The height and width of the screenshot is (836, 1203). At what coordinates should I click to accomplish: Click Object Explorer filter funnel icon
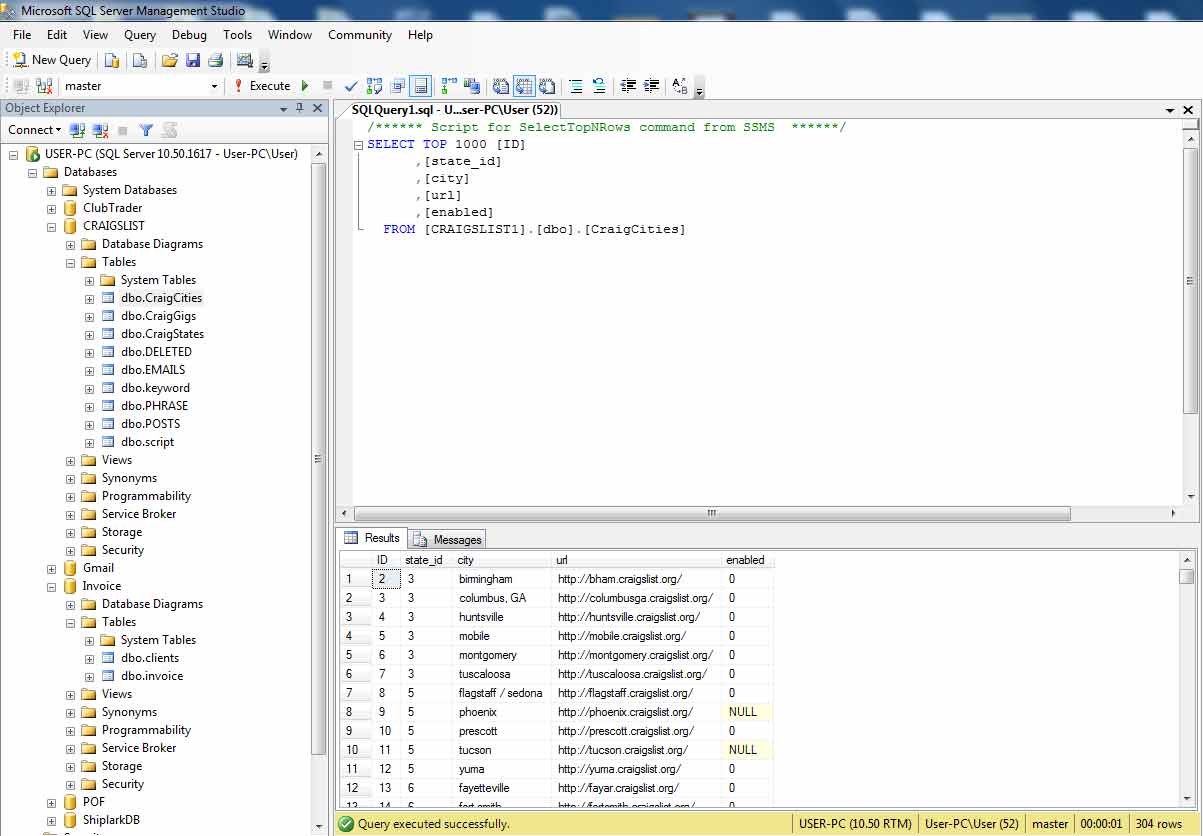tap(146, 130)
